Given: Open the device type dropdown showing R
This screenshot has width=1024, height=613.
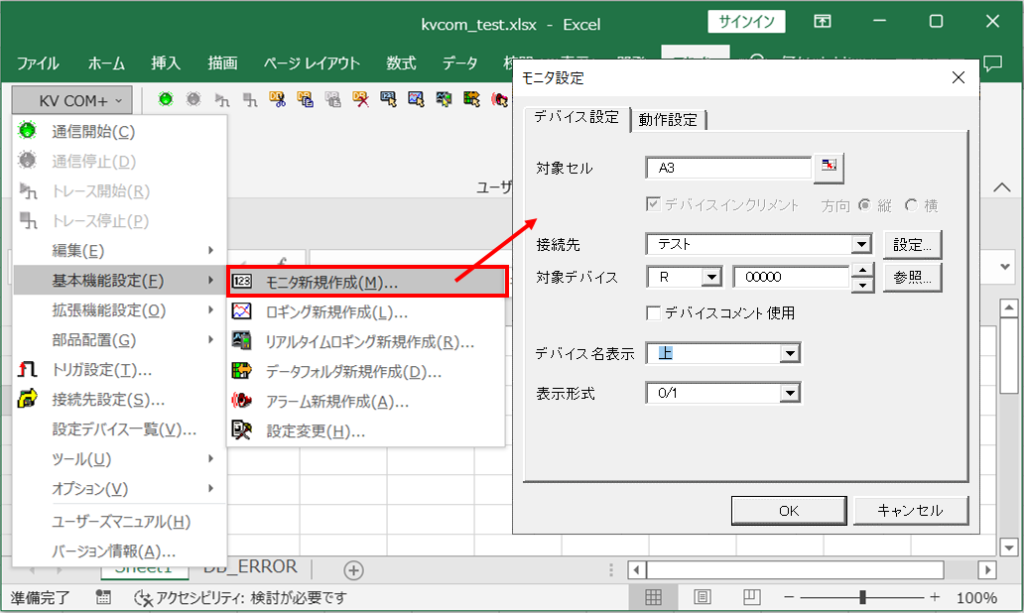Looking at the screenshot, I should 715,277.
